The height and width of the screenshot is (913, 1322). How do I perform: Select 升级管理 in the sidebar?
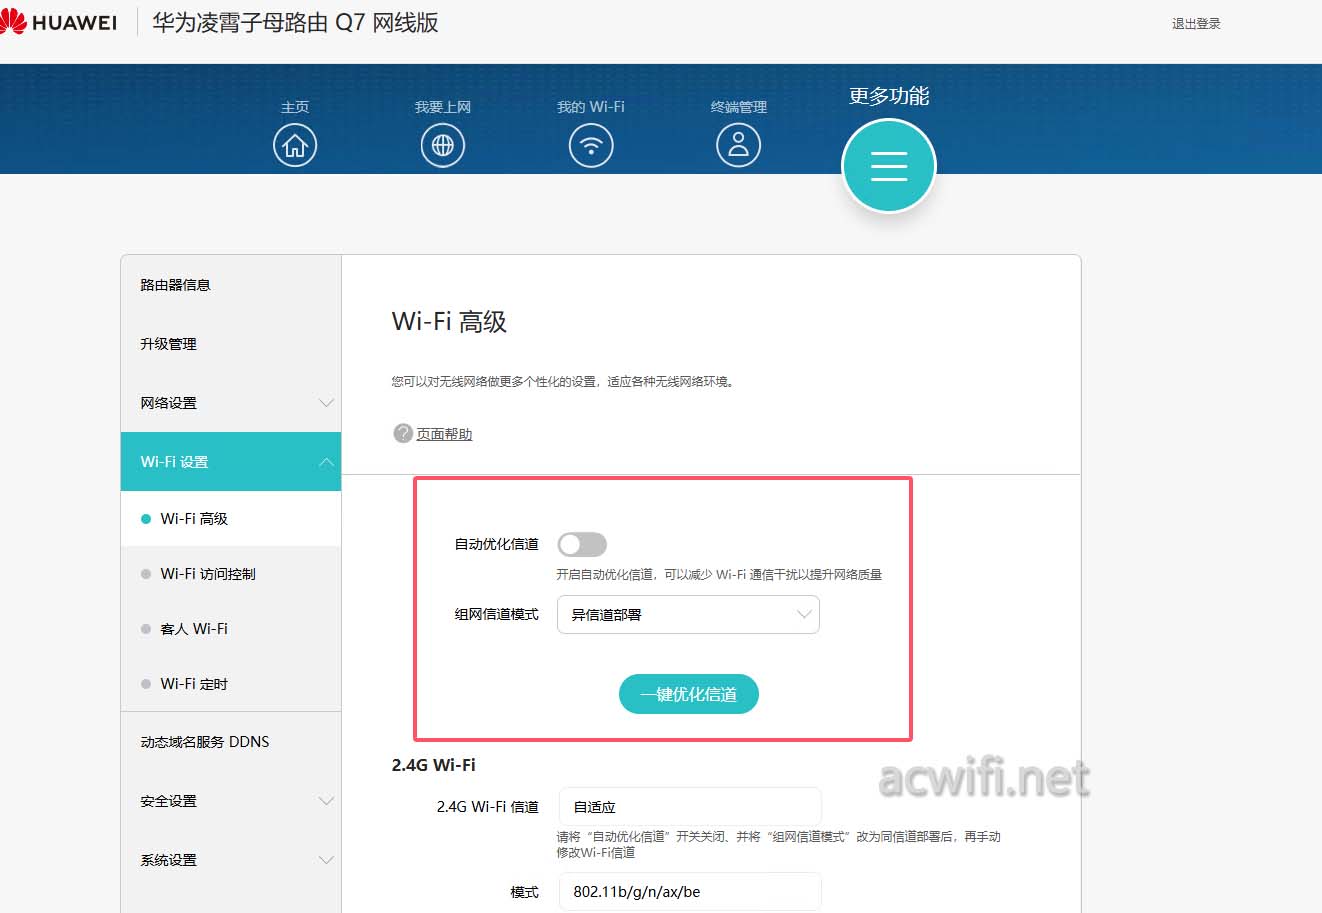tap(231, 344)
